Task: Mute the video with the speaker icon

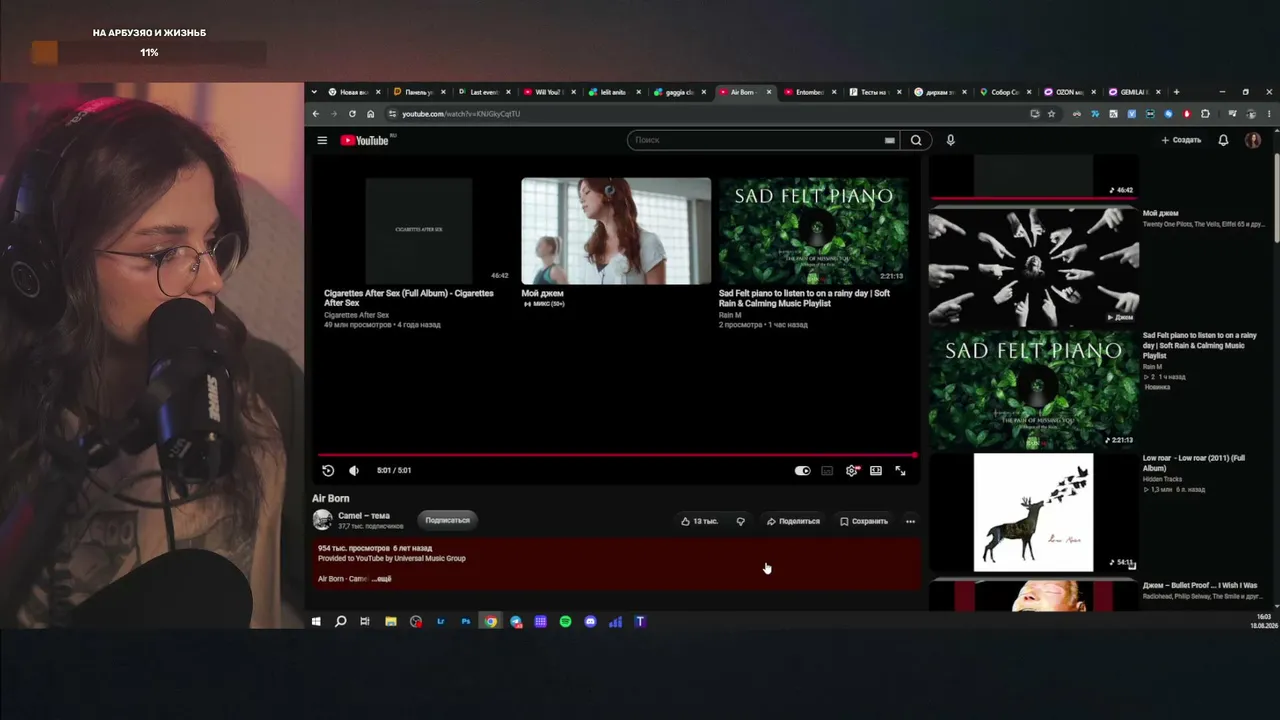Action: 354,471
